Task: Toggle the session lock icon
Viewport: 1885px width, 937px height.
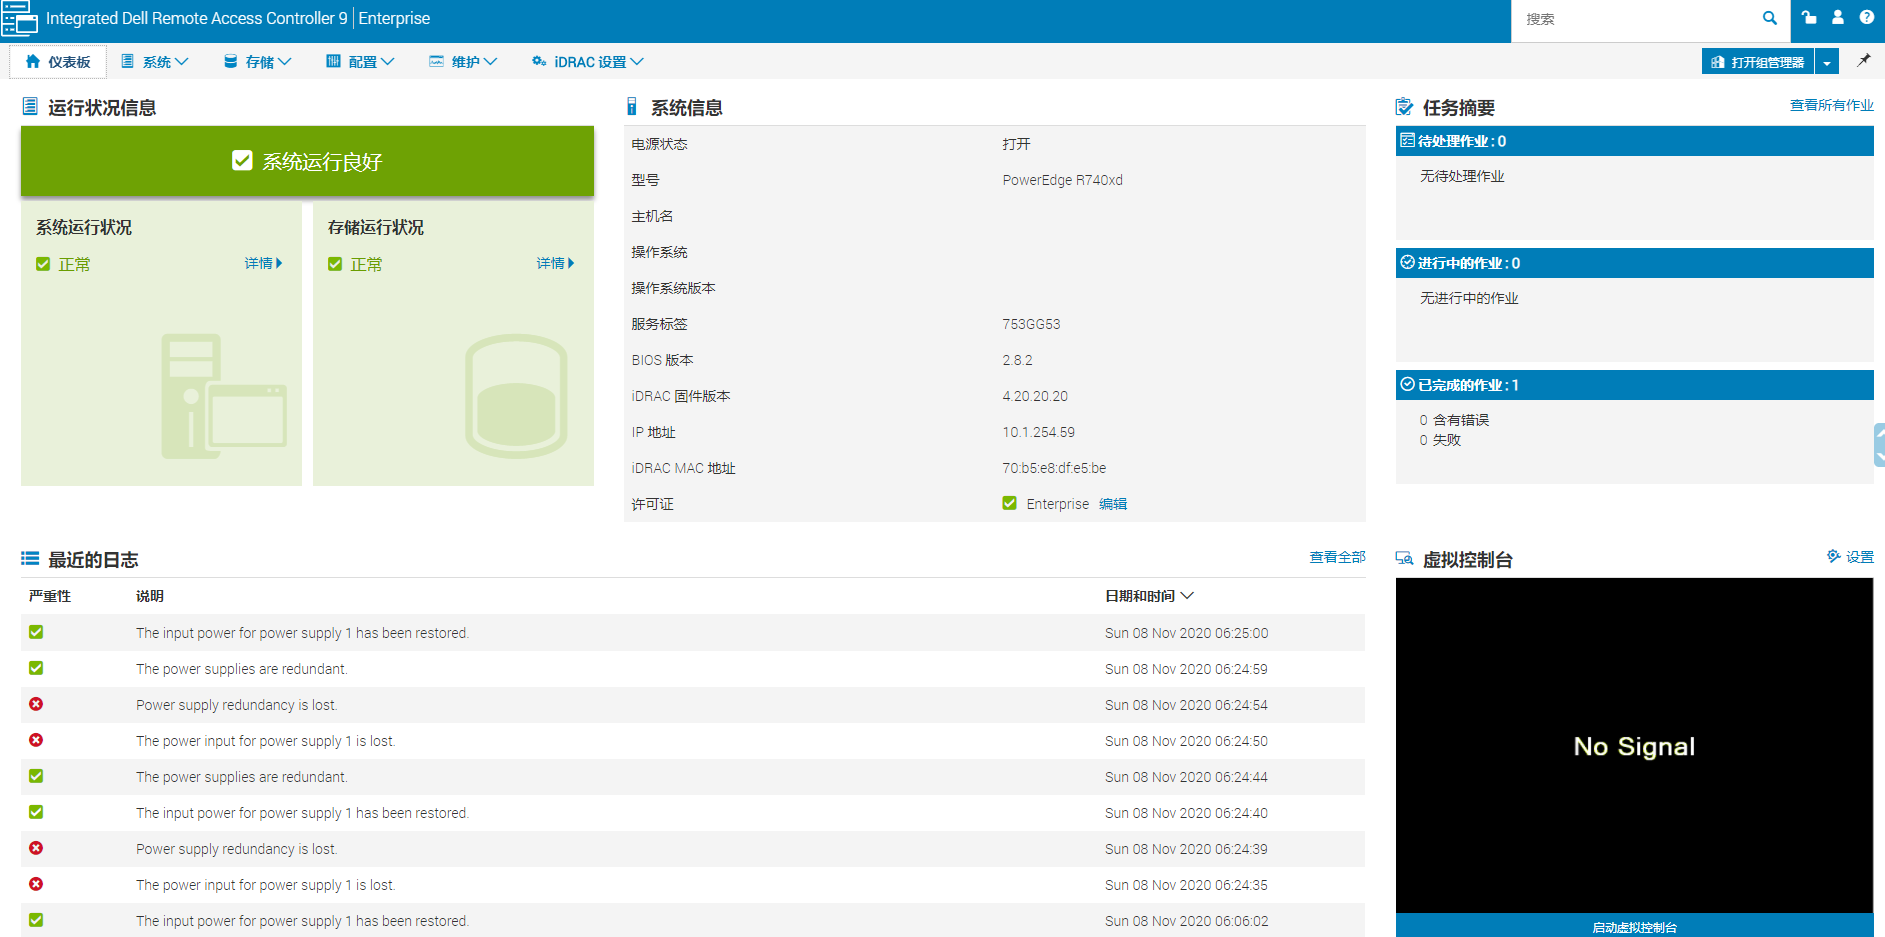Action: click(x=1808, y=18)
